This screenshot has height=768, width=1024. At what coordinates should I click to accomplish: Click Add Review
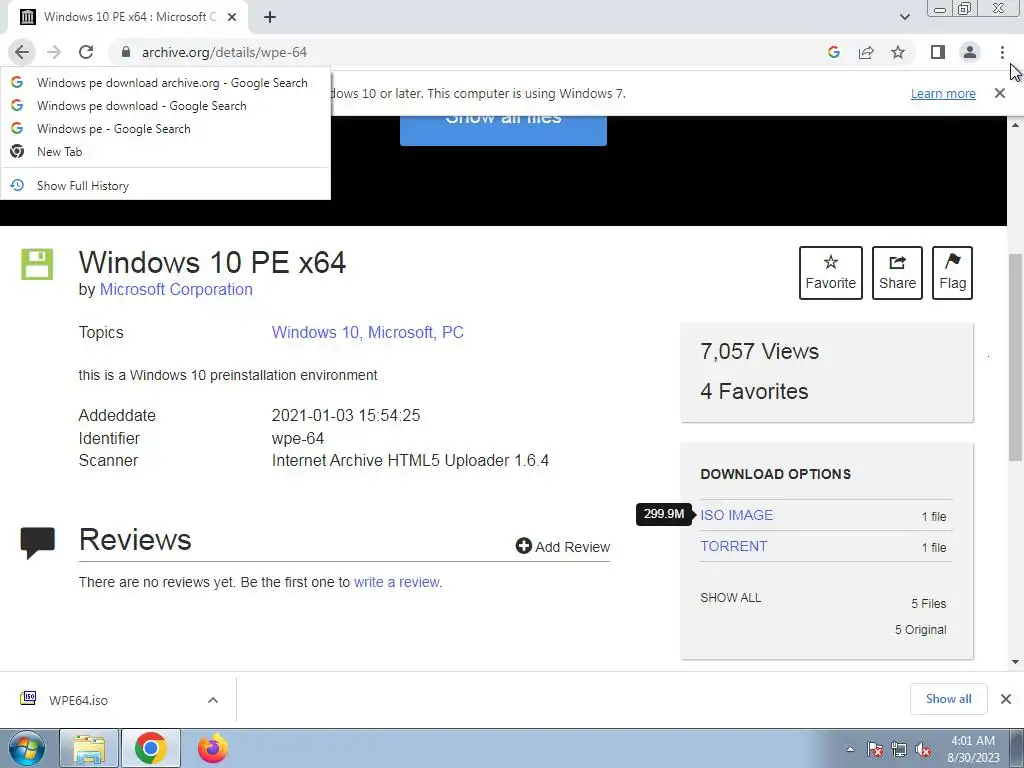tap(562, 547)
